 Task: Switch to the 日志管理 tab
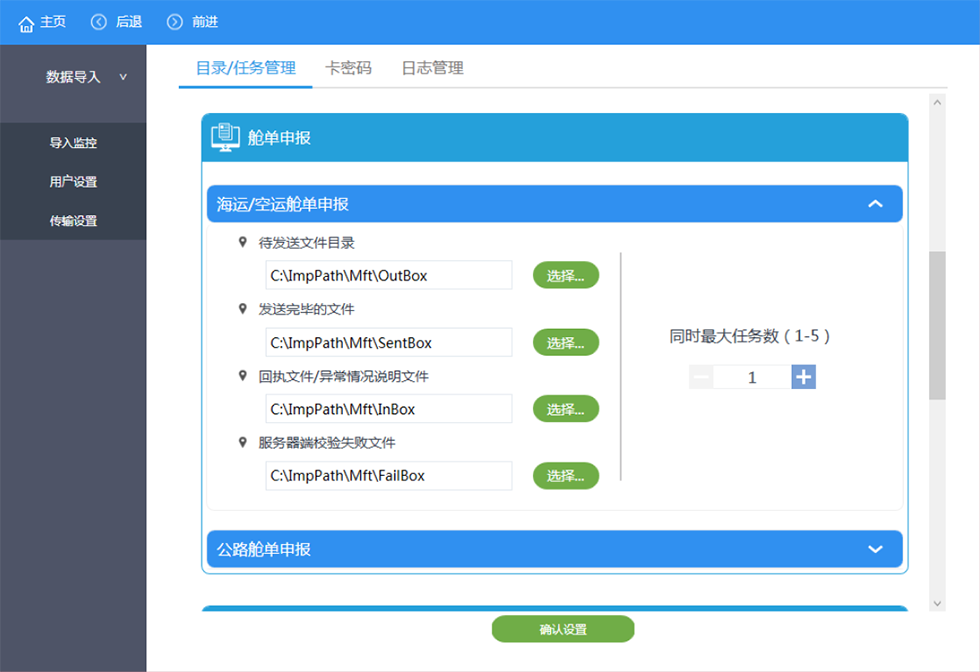(x=431, y=68)
